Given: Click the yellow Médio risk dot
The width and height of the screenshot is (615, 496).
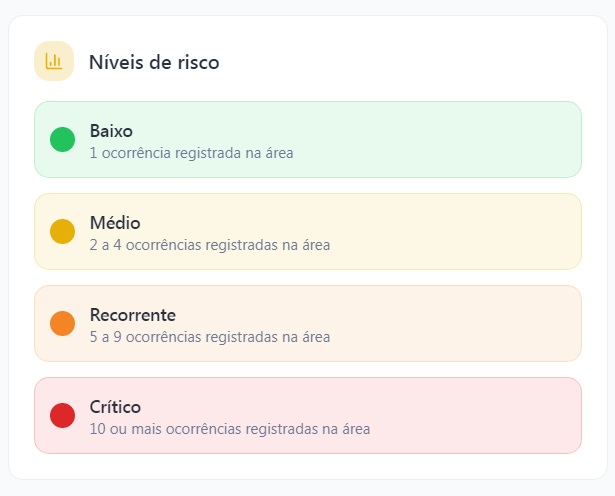Looking at the screenshot, I should coord(62,231).
